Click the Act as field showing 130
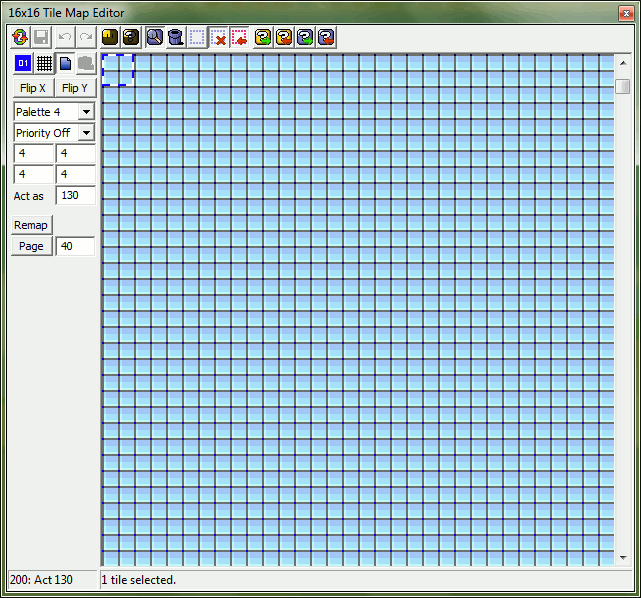 pyautogui.click(x=76, y=195)
